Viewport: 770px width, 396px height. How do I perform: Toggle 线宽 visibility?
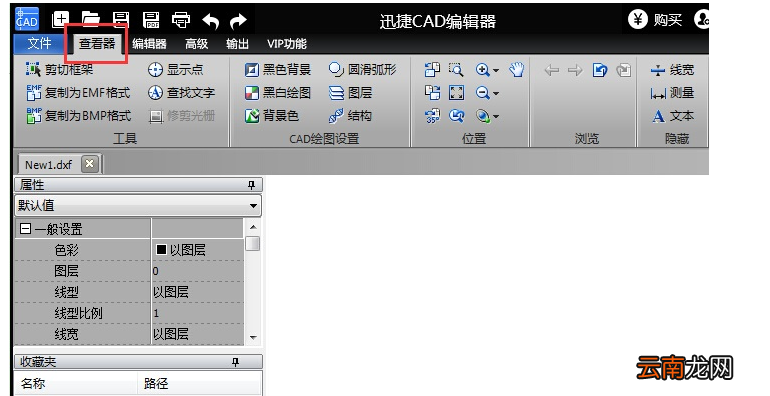point(672,70)
